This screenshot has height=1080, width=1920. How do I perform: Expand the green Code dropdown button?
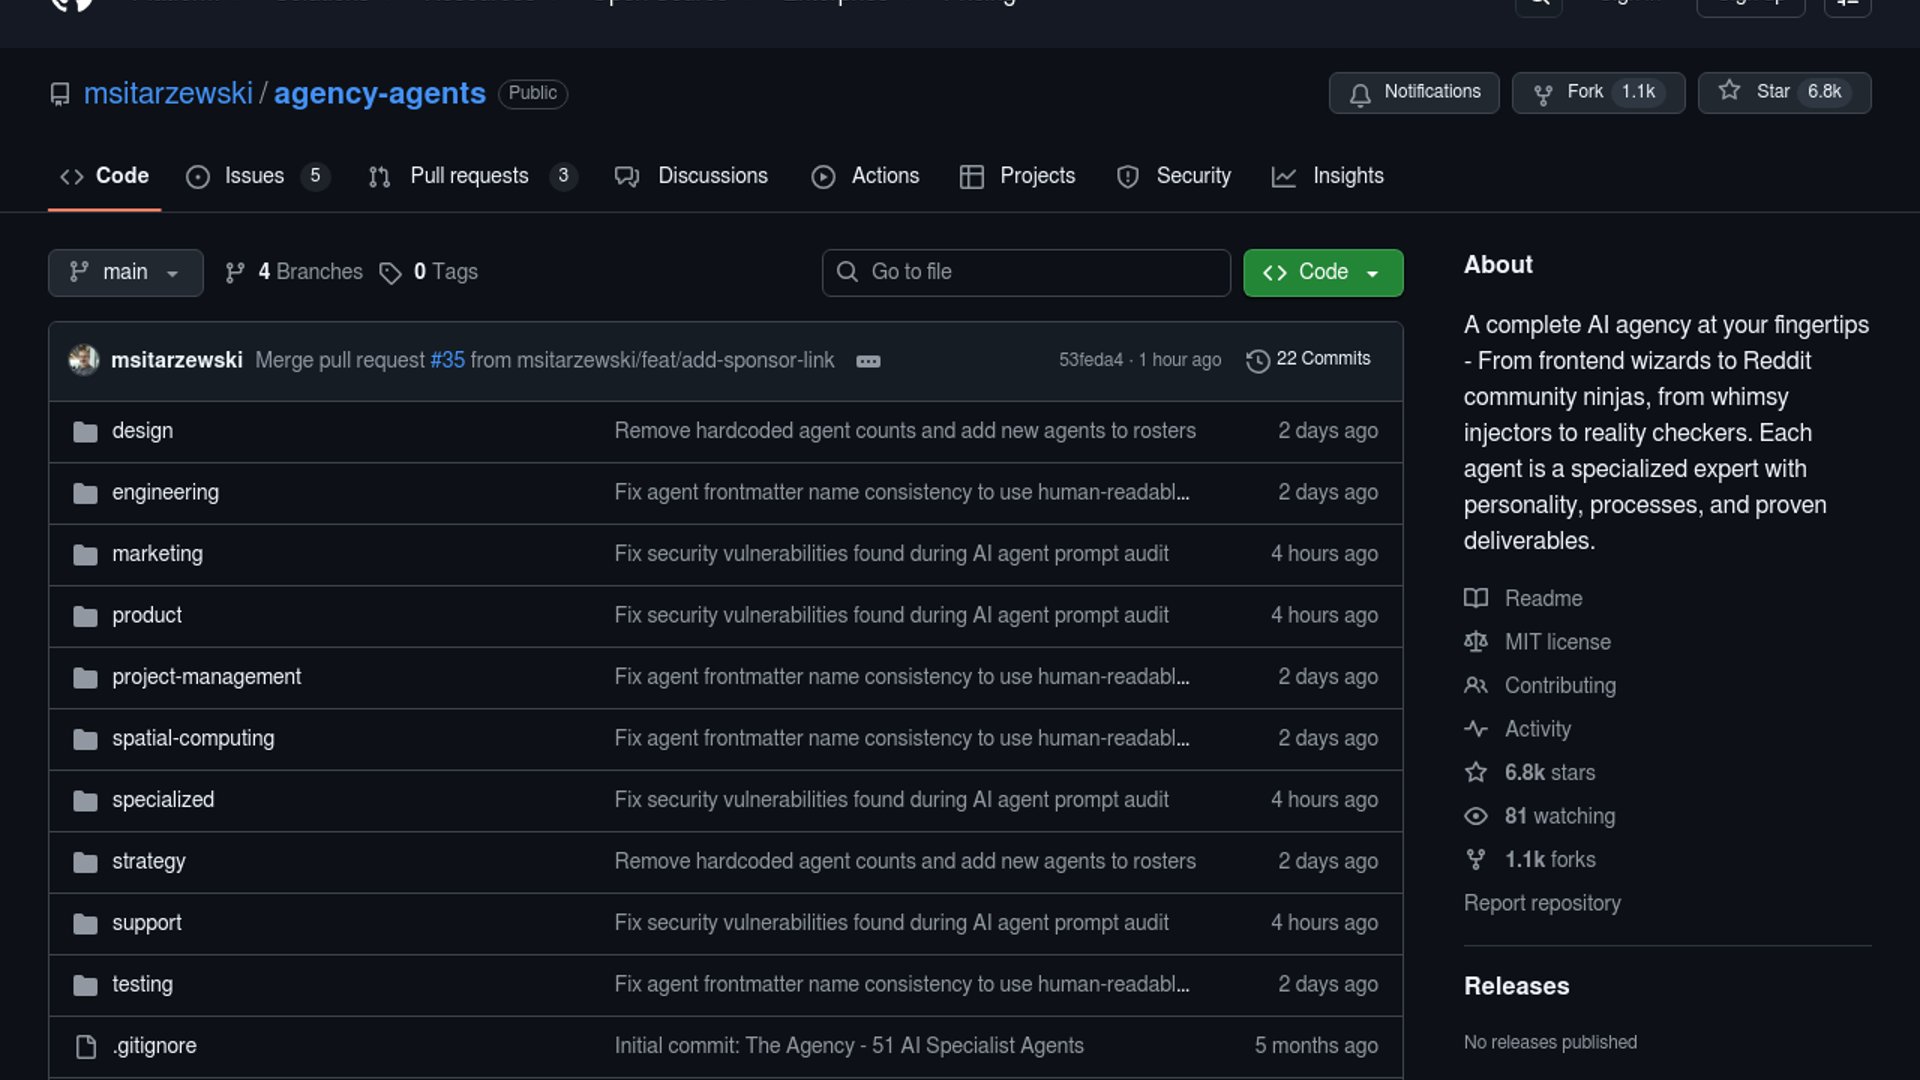pyautogui.click(x=1322, y=273)
